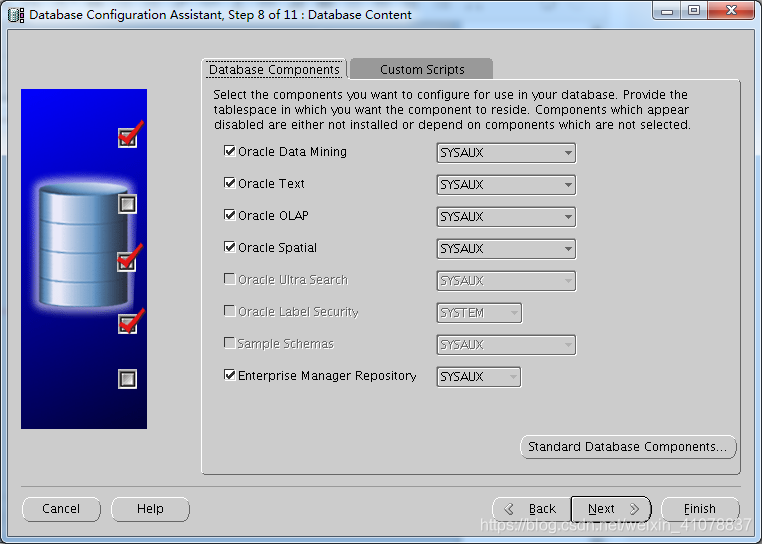
Task: Click the Sample Schemas checkbox
Action: pyautogui.click(x=229, y=343)
